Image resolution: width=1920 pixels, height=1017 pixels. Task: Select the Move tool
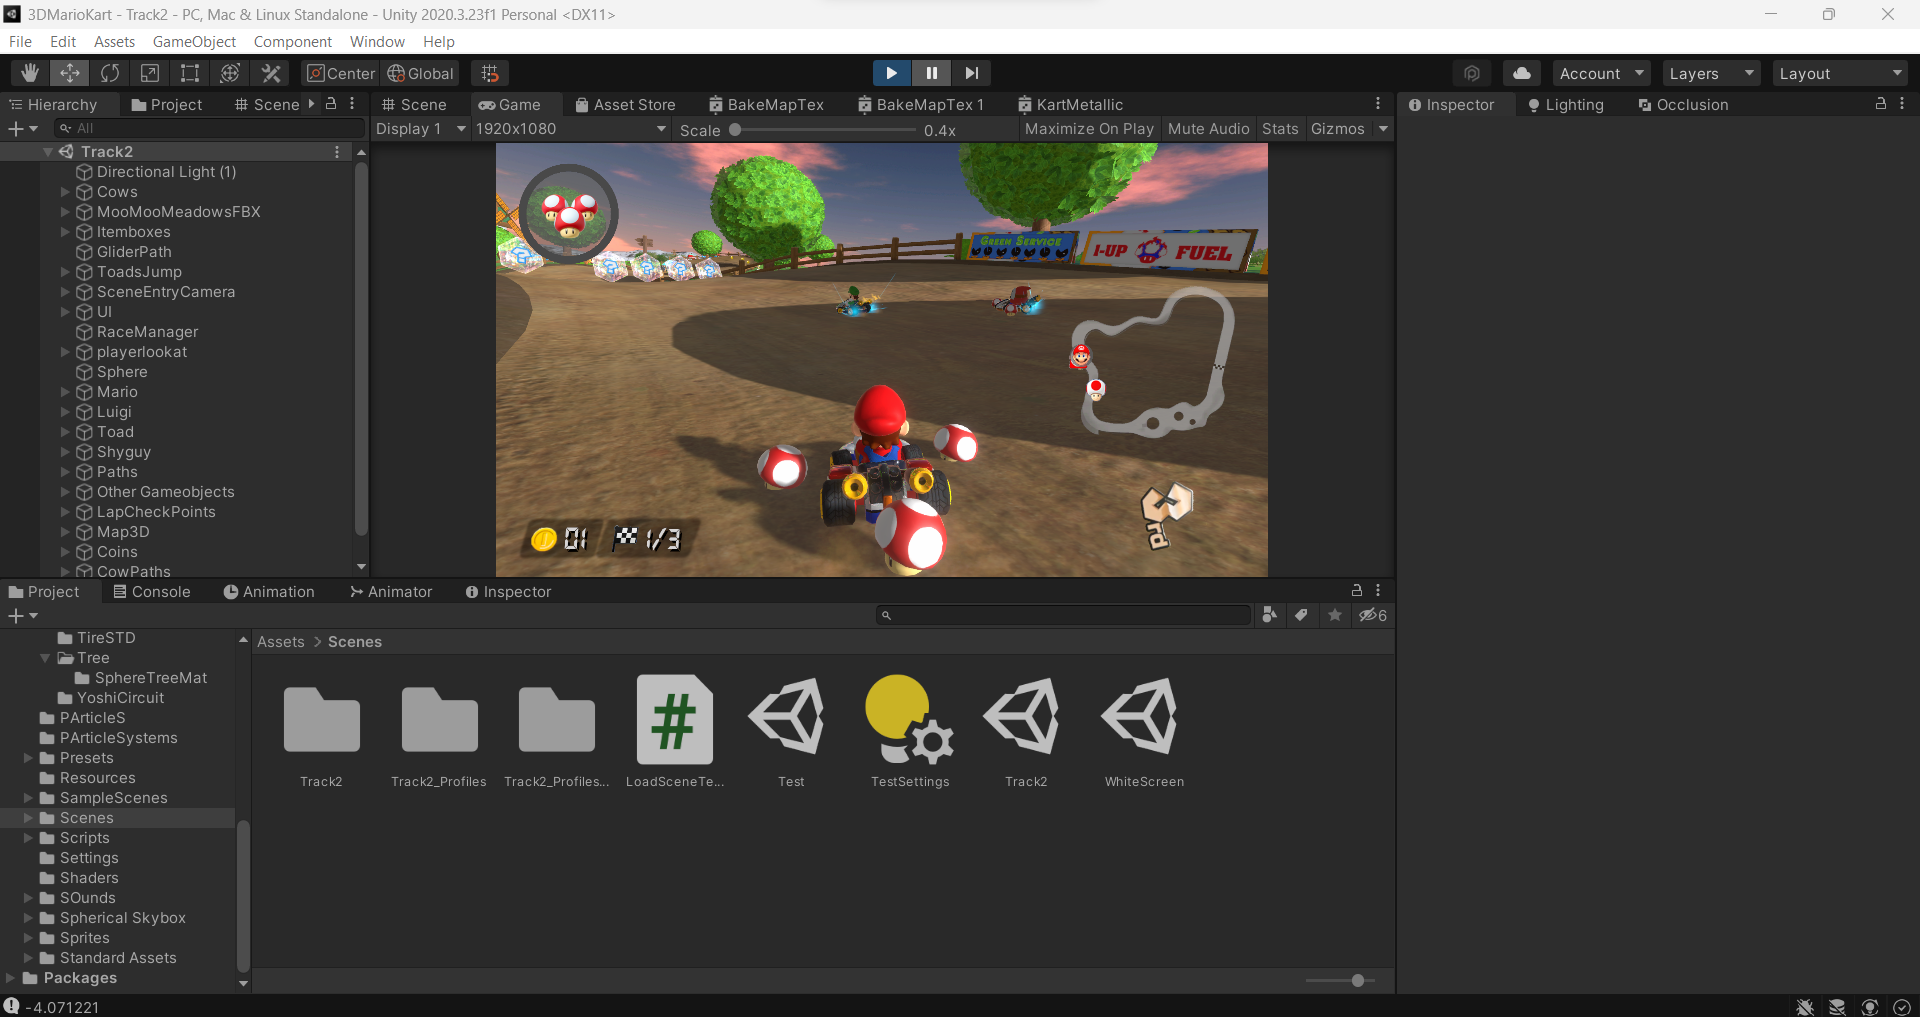coord(70,73)
